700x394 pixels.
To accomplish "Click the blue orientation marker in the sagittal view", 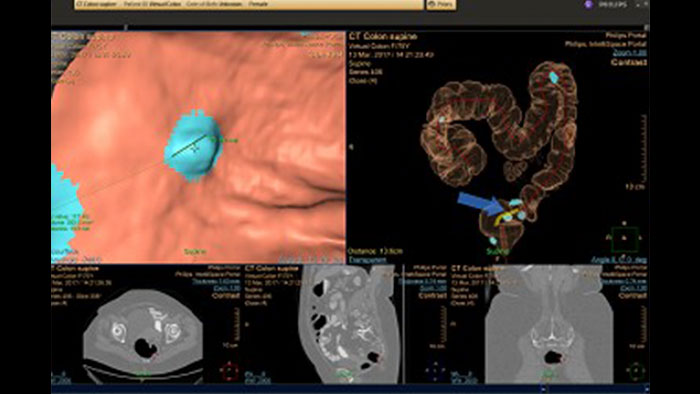I will pyautogui.click(x=435, y=370).
